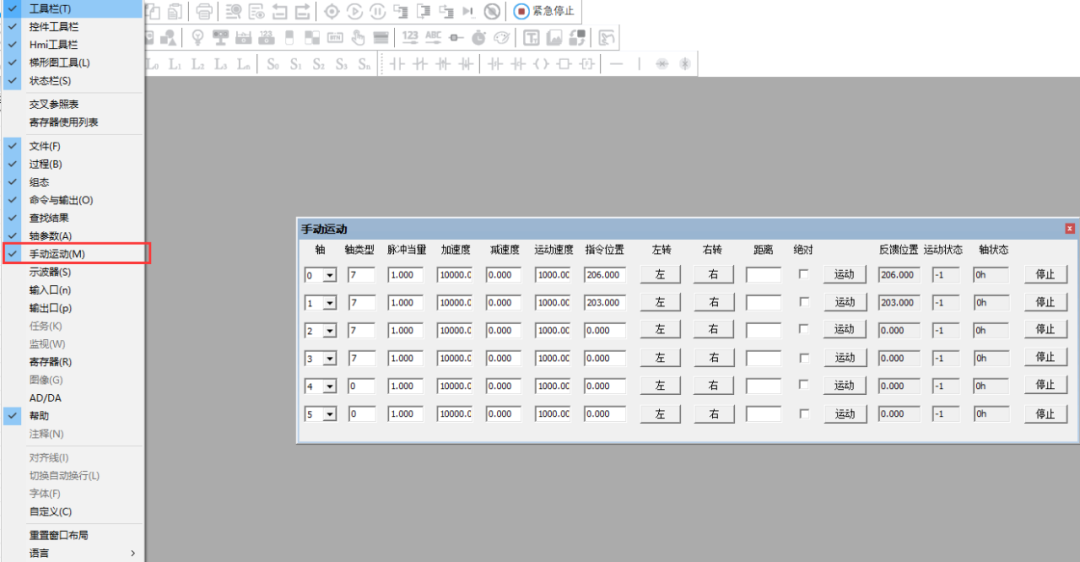Select the paint palette HMI icon
The width and height of the screenshot is (1080, 562).
[501, 37]
